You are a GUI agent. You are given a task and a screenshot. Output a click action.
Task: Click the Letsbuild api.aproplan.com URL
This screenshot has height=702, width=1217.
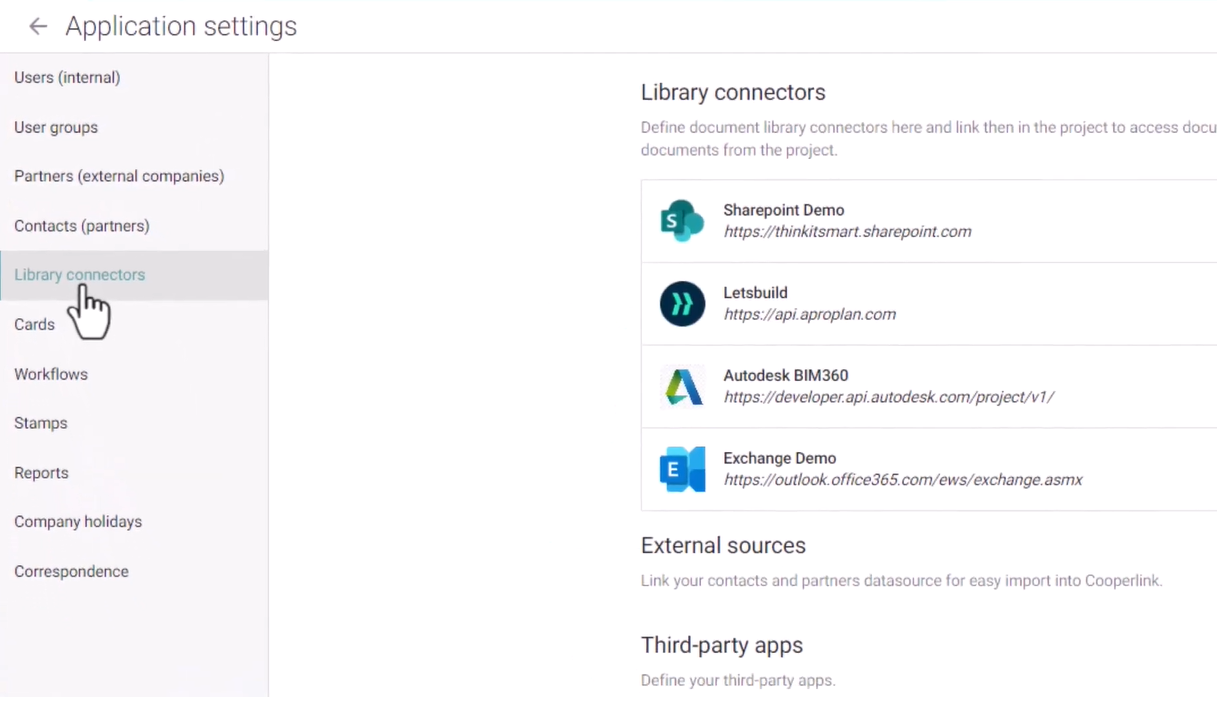(x=809, y=315)
